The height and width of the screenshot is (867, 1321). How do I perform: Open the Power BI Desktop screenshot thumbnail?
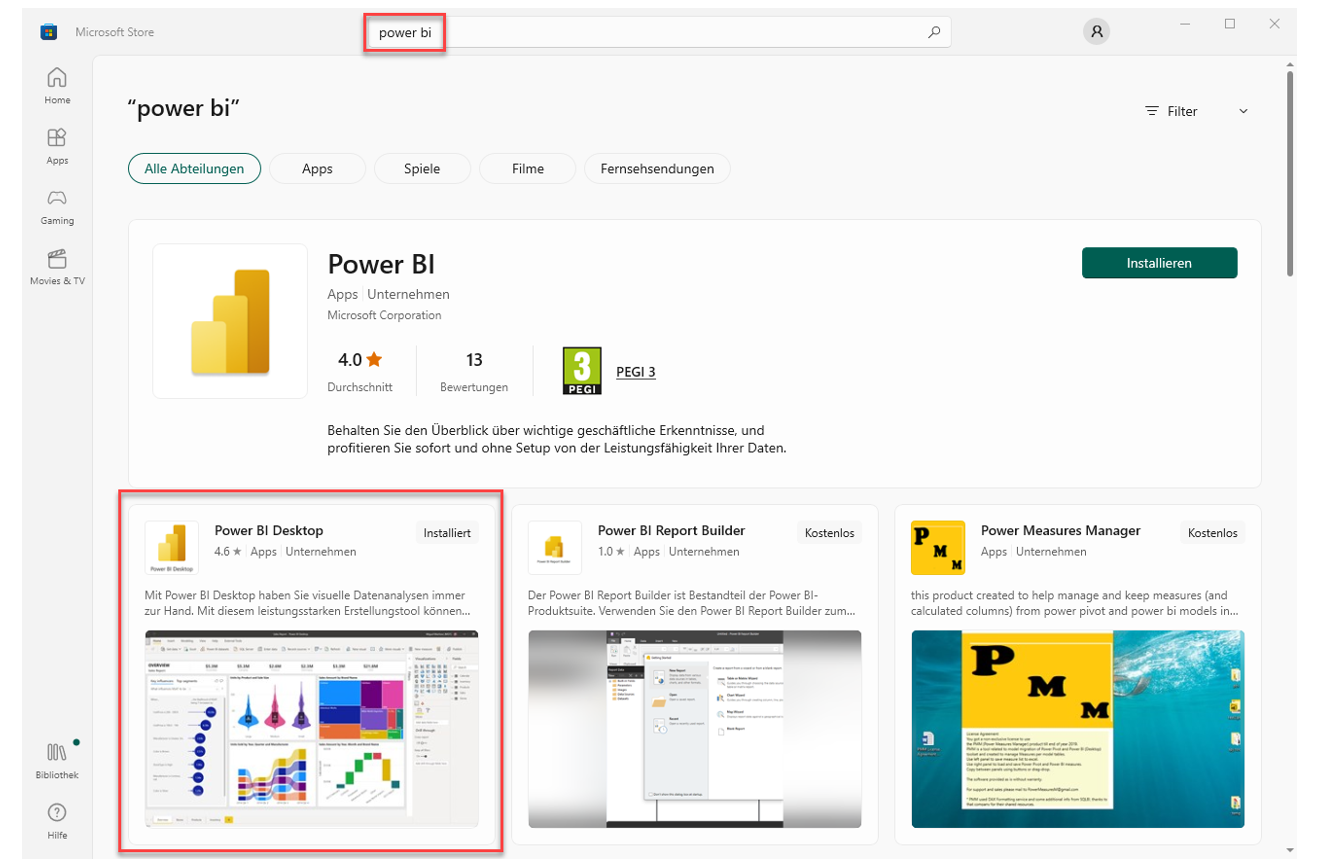[x=311, y=729]
